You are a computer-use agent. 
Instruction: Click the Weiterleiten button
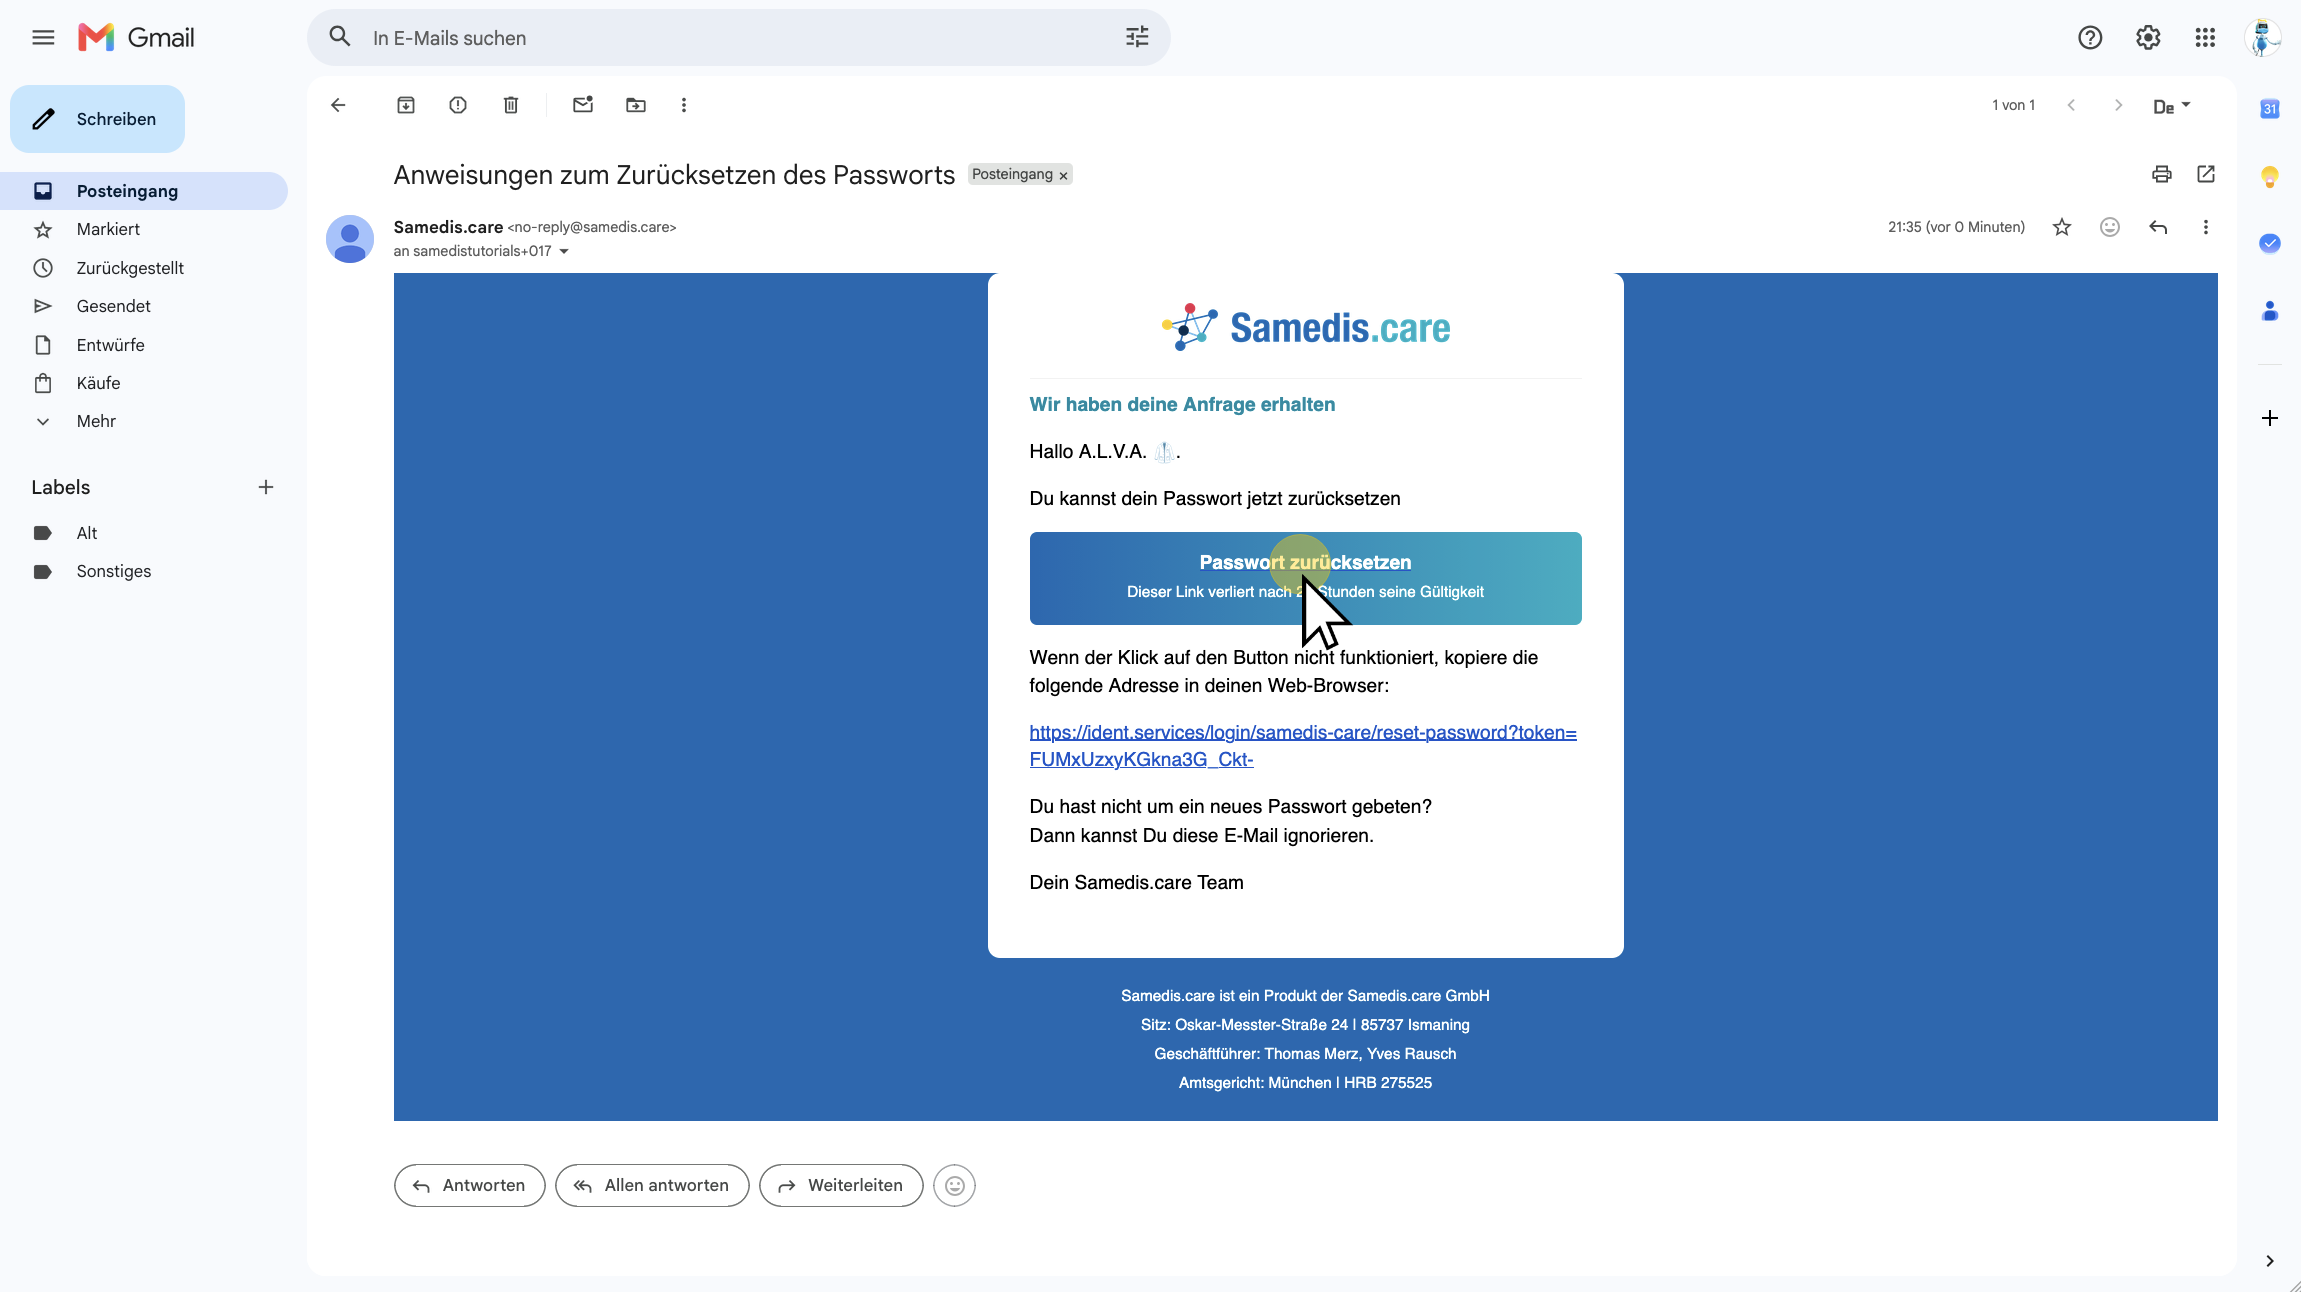pyautogui.click(x=841, y=1185)
